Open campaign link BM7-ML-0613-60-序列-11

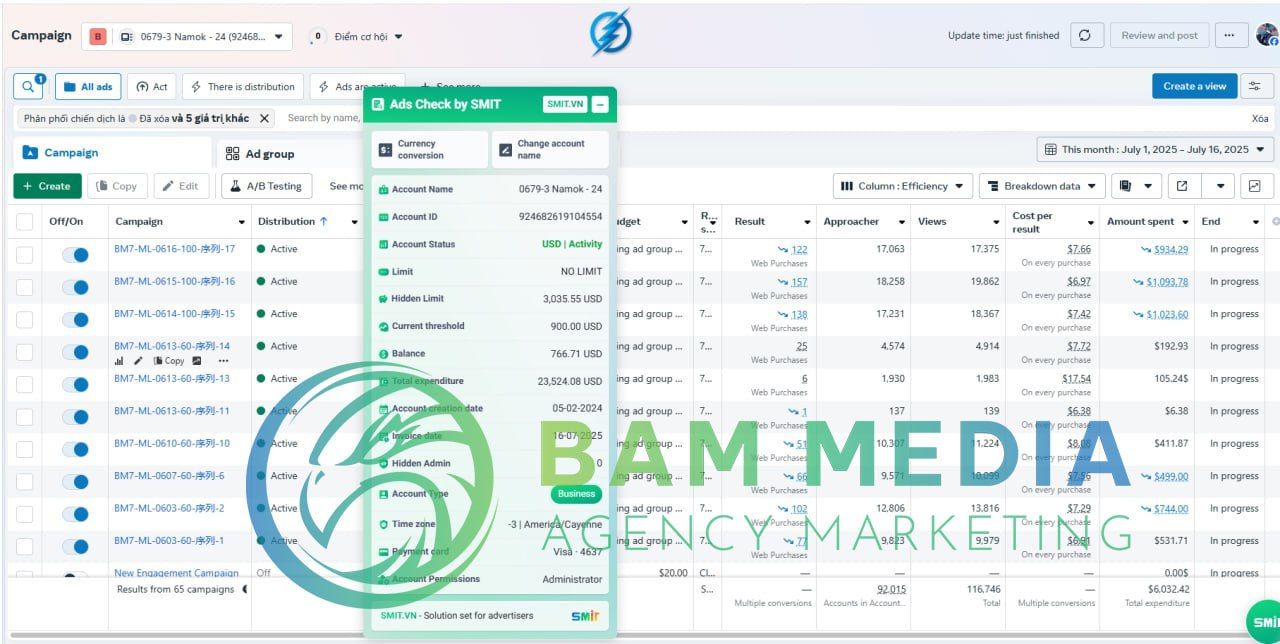click(172, 411)
